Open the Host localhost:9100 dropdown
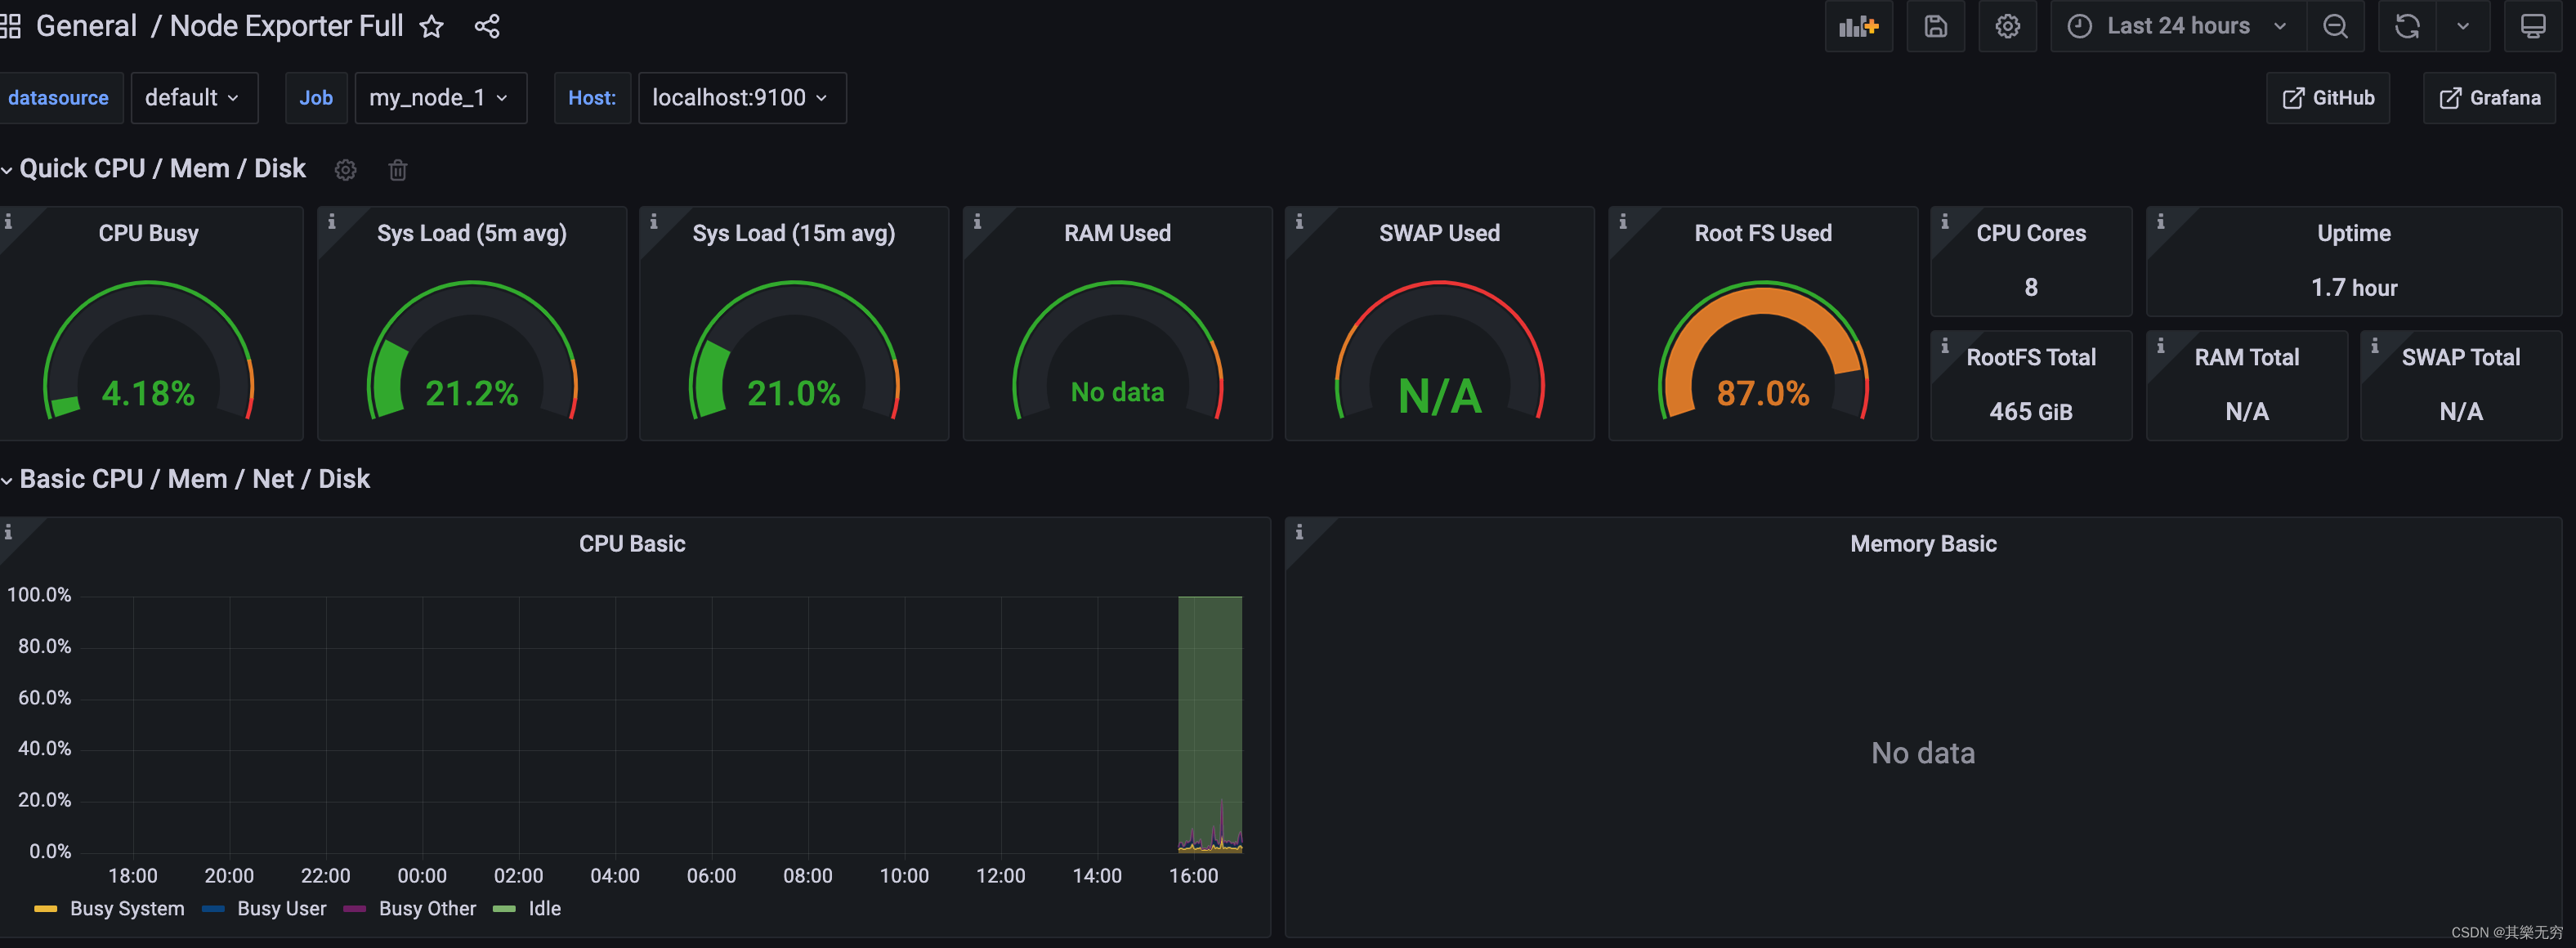This screenshot has width=2576, height=948. (741, 98)
